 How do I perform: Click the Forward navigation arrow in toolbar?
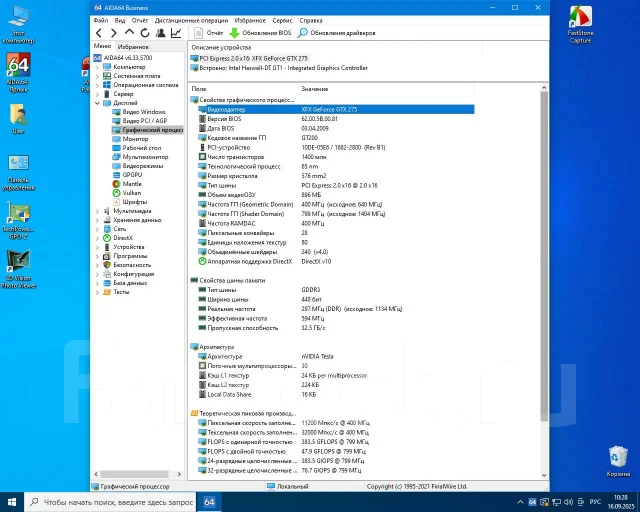pyautogui.click(x=114, y=33)
